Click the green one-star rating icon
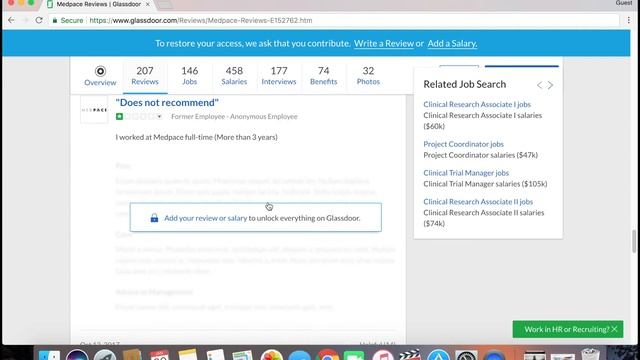 click(119, 117)
